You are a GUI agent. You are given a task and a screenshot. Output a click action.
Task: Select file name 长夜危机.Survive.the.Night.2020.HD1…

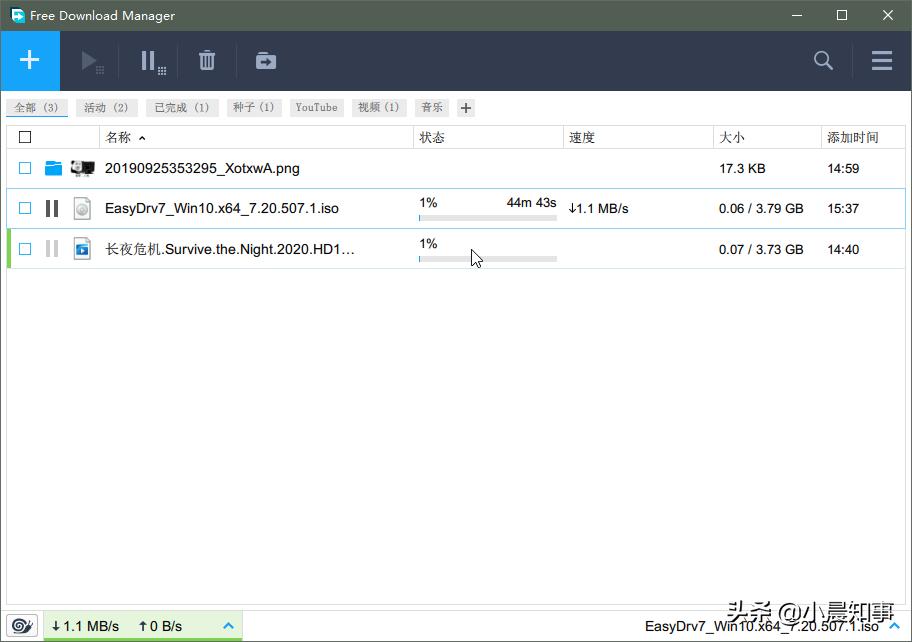point(230,249)
